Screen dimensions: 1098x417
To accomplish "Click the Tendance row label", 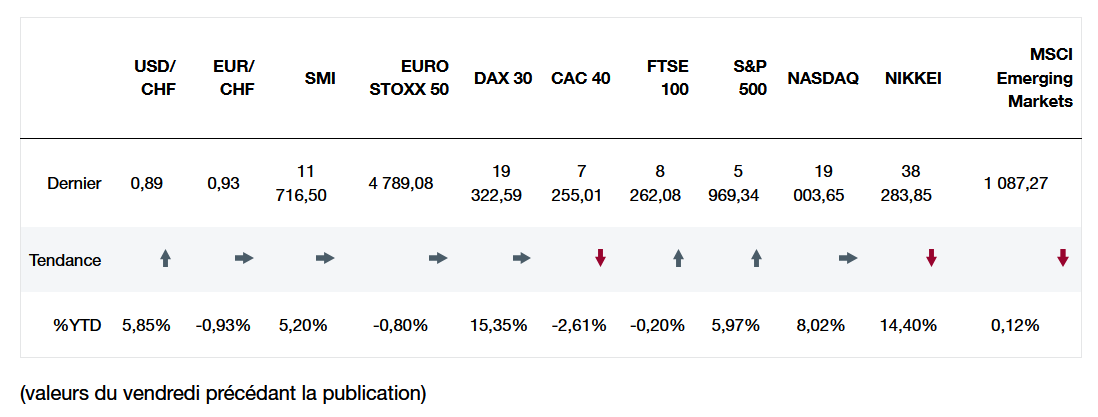I will [x=65, y=260].
